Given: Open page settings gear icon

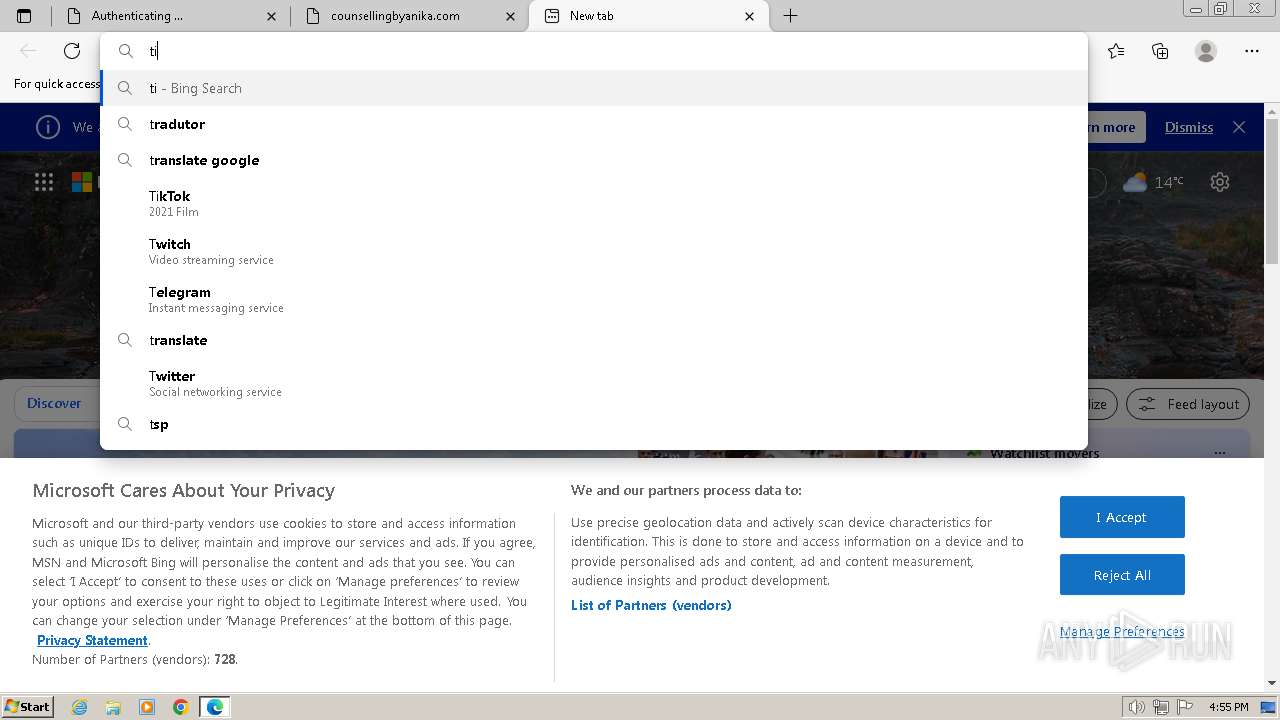Looking at the screenshot, I should 1220,182.
